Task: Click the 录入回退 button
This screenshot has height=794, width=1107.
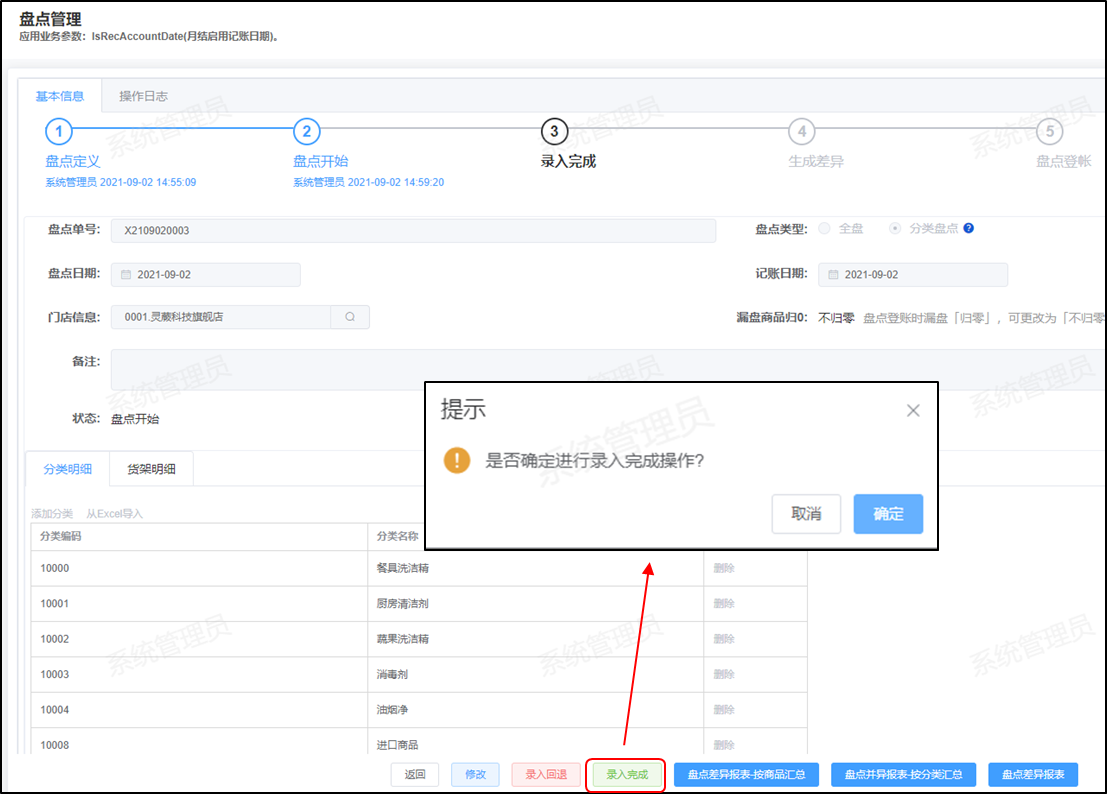Action: (546, 774)
